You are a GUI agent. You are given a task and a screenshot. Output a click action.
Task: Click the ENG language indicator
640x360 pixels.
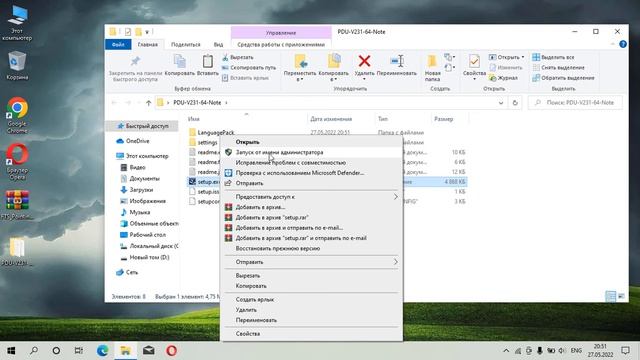pos(576,351)
